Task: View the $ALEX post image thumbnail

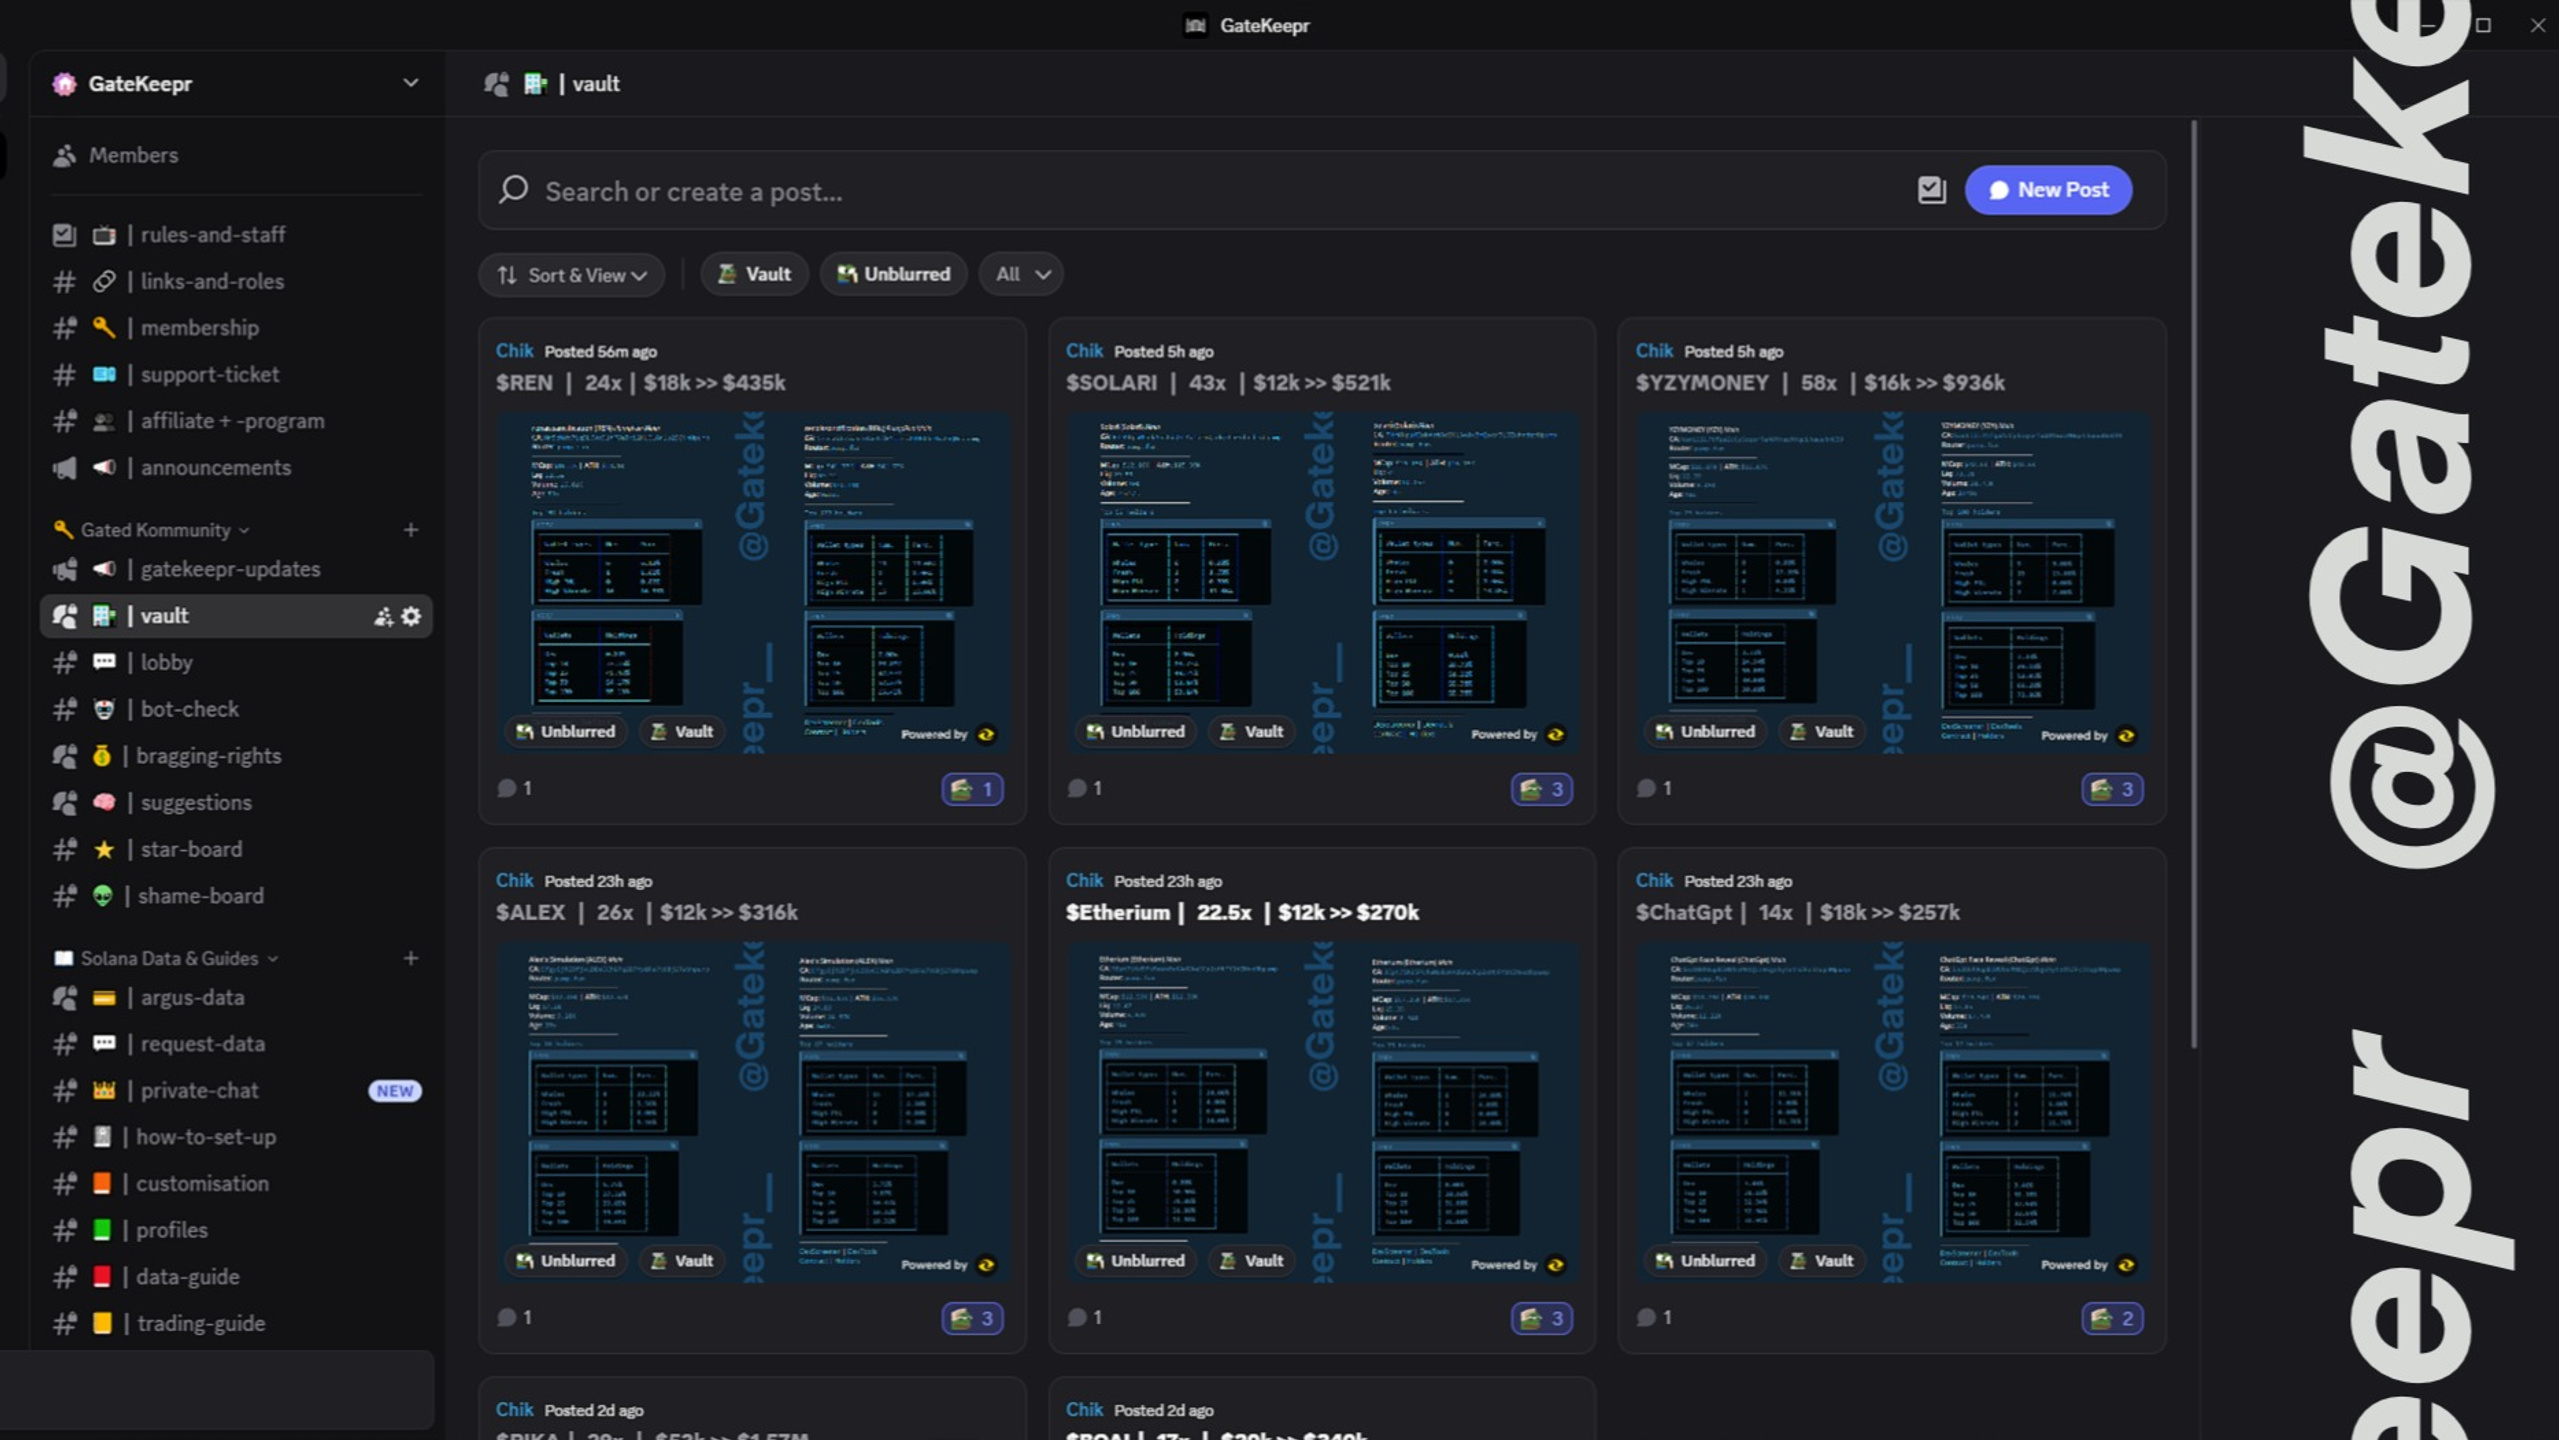Action: [x=753, y=1112]
